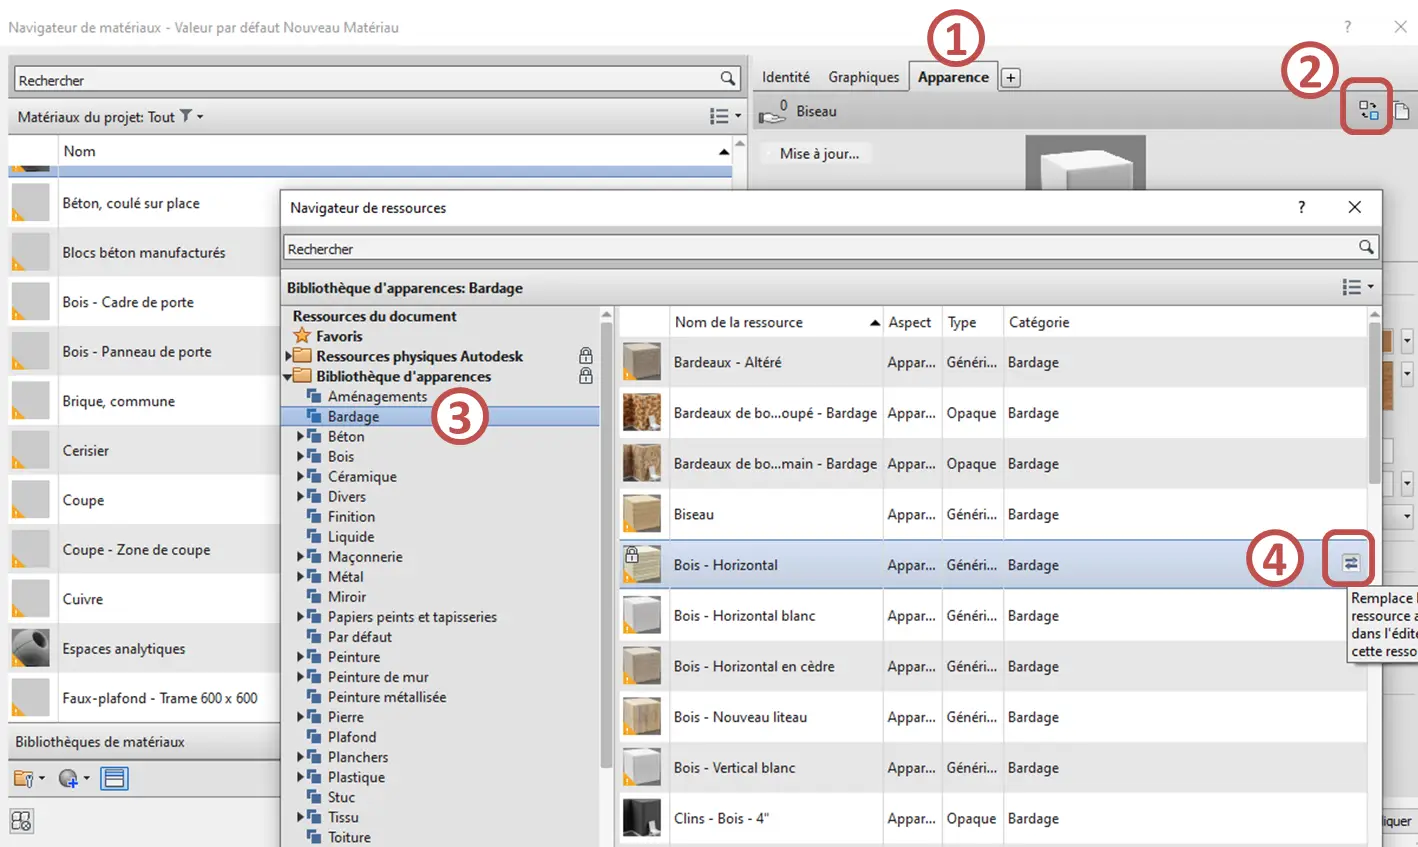Expand the Peinture de mur category
Screen dimensions: 1418x847
point(300,677)
